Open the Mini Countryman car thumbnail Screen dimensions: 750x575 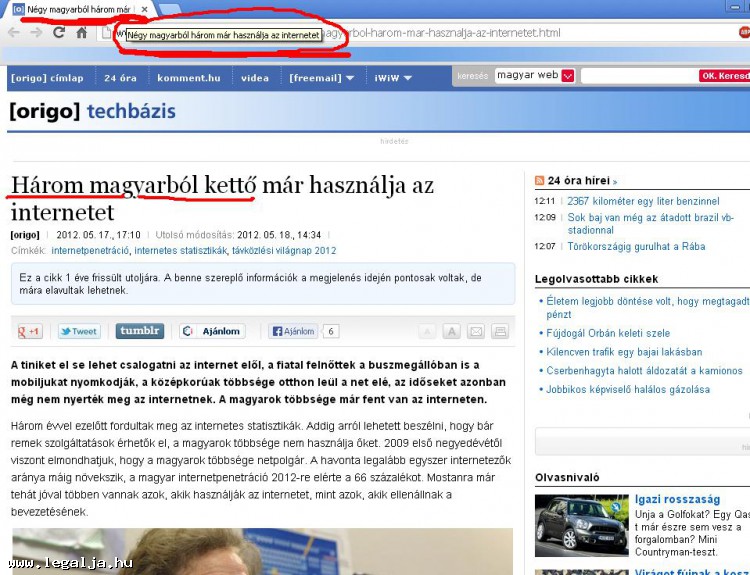581,524
